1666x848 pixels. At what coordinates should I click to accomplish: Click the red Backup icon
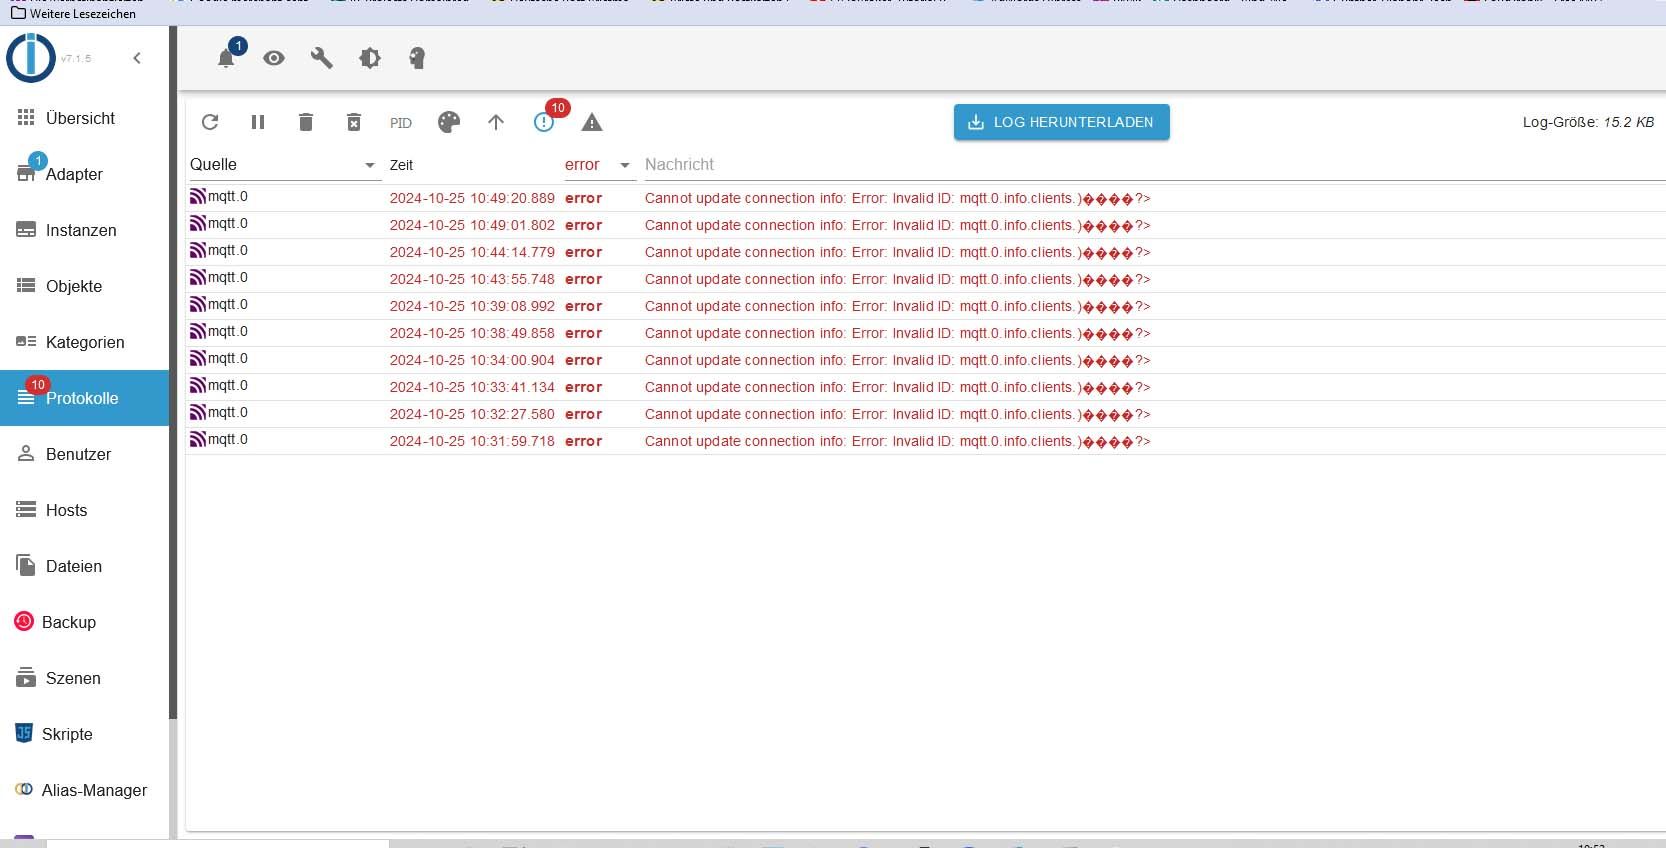(24, 622)
